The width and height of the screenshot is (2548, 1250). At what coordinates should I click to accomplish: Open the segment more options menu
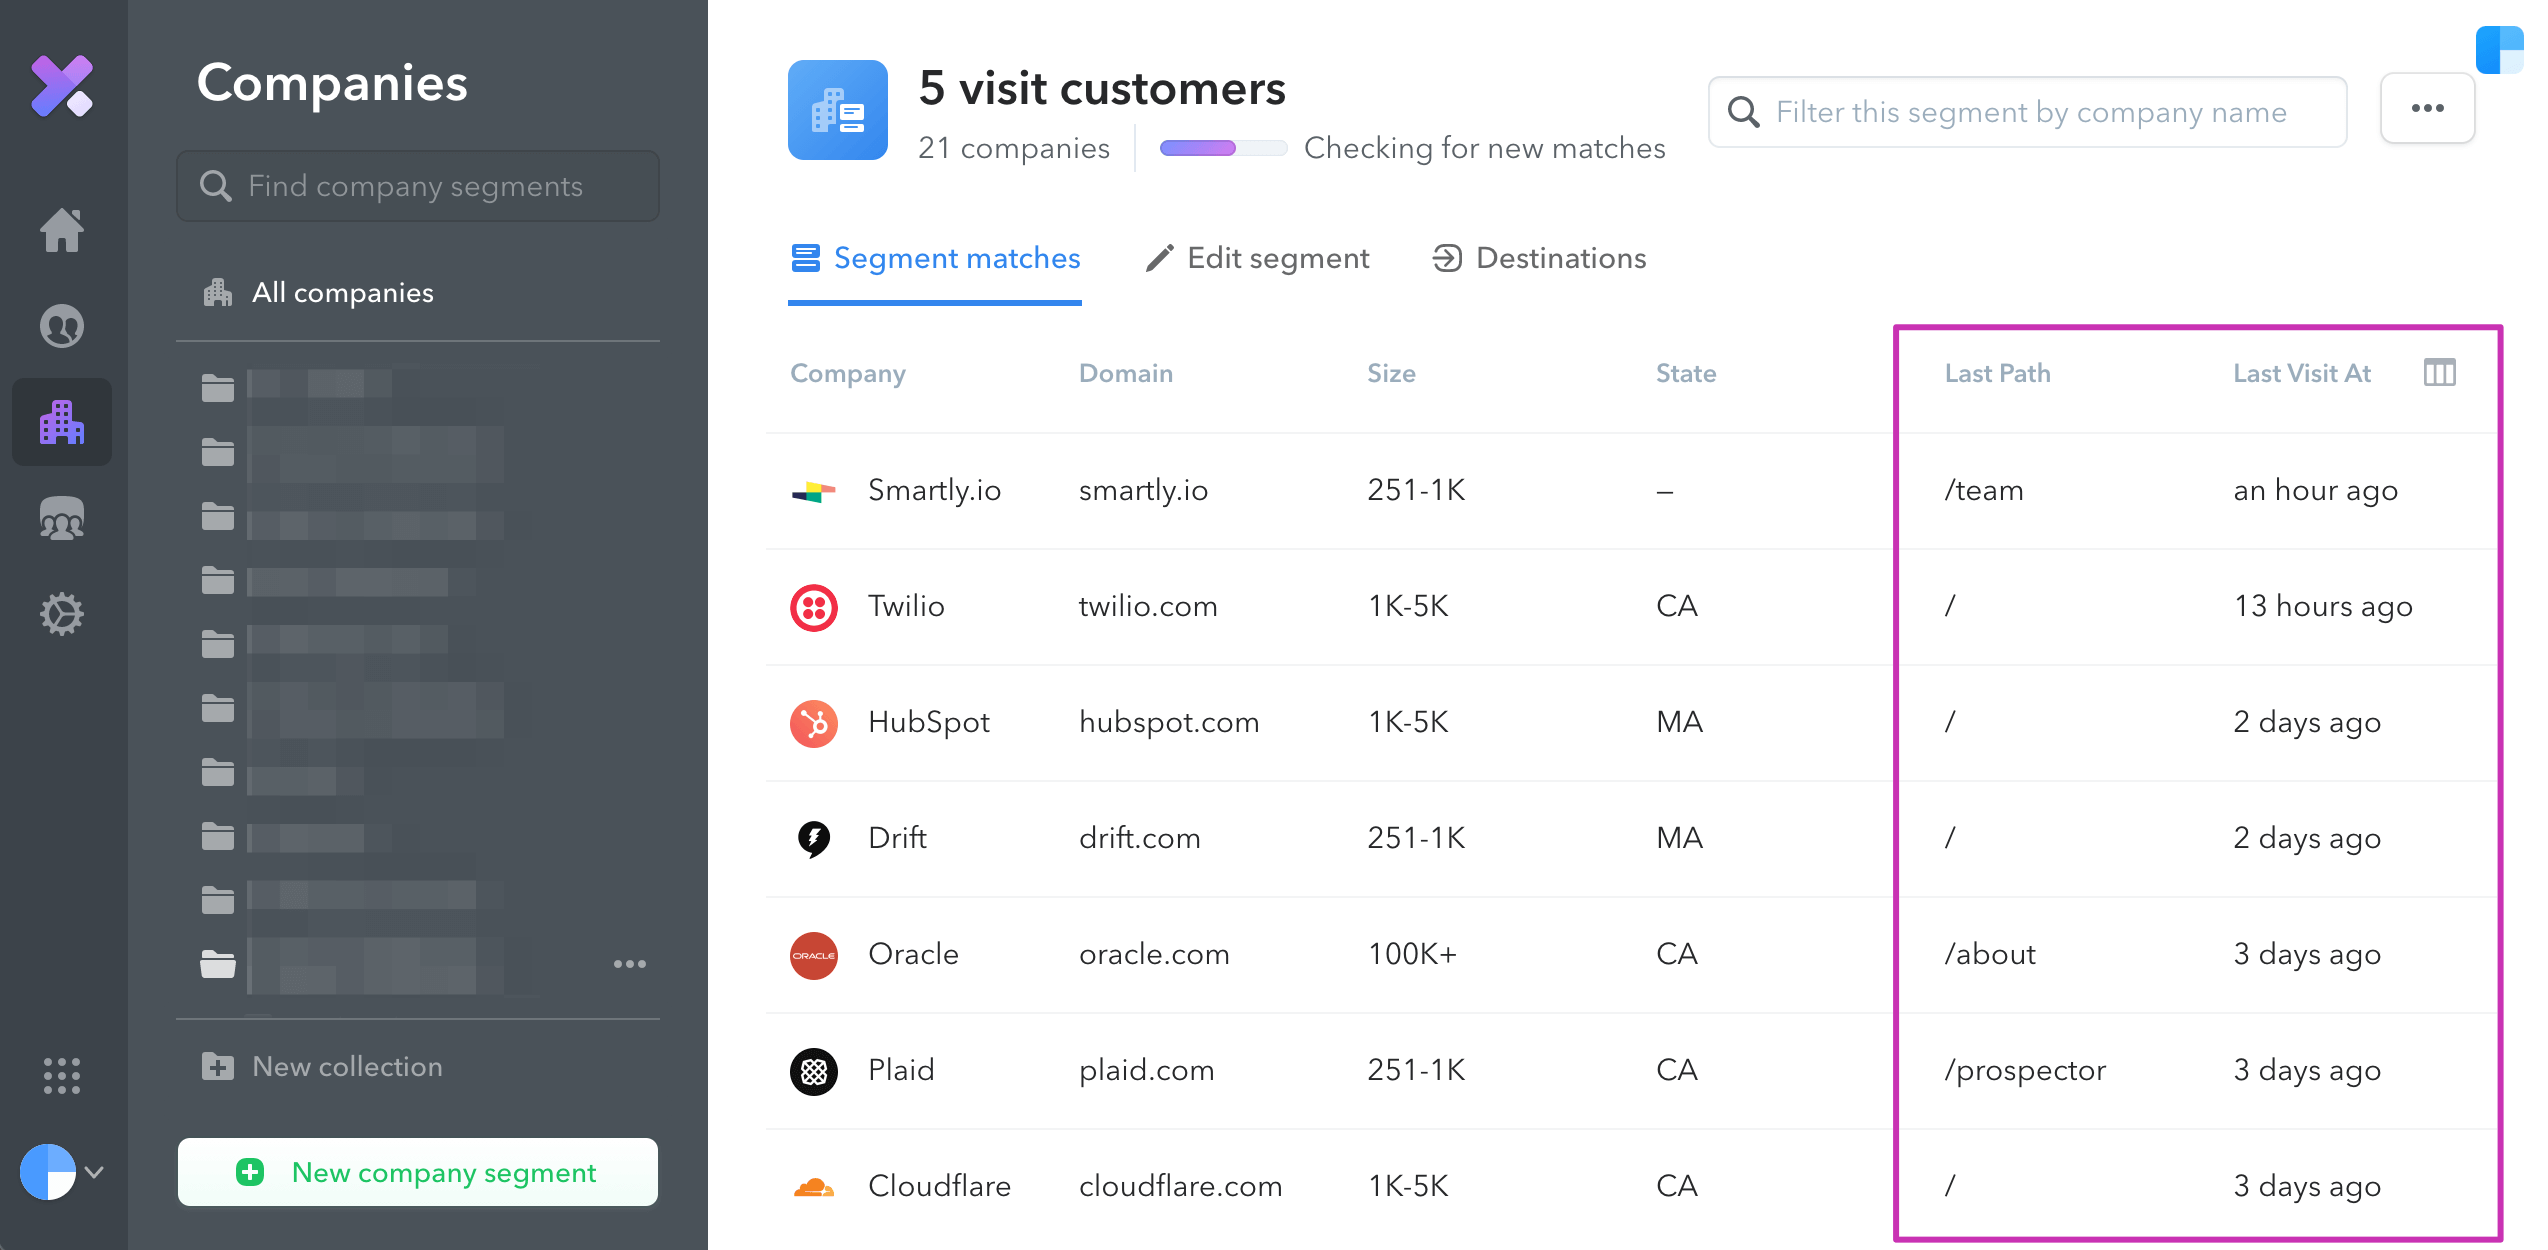point(2427,109)
